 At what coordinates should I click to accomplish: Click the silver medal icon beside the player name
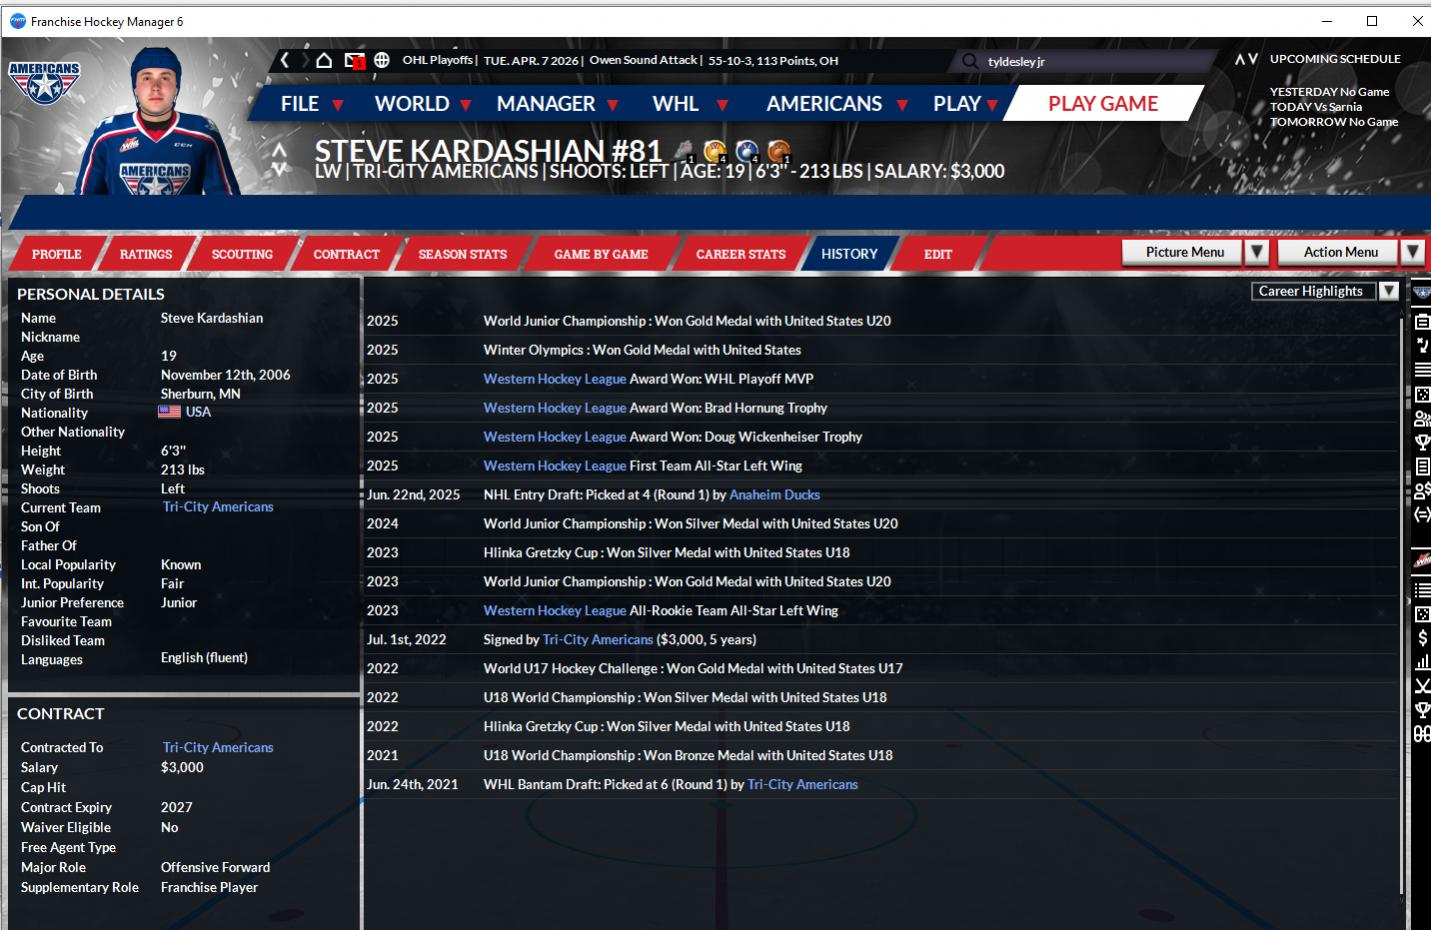747,151
